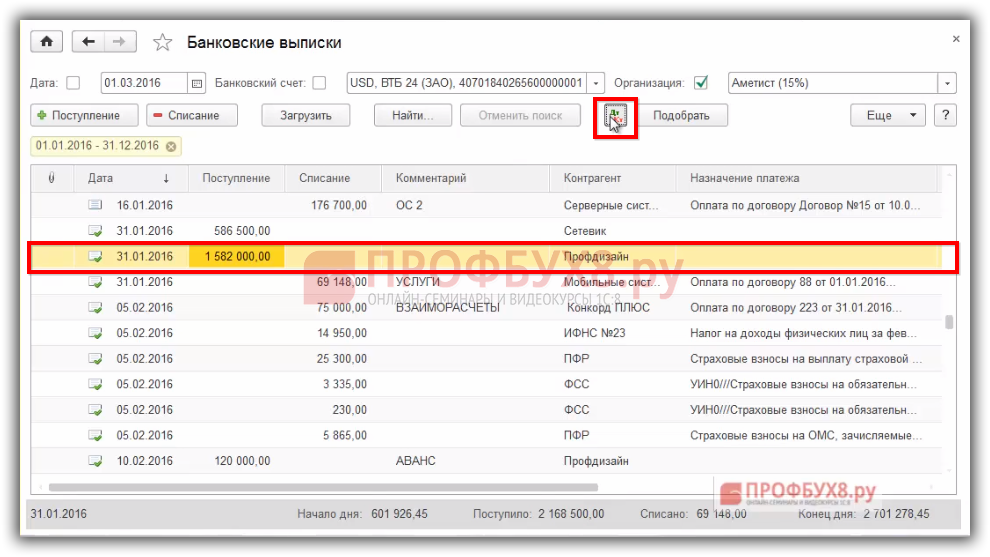Add window to favorites with star icon
The height and width of the screenshot is (557, 990).
[162, 43]
